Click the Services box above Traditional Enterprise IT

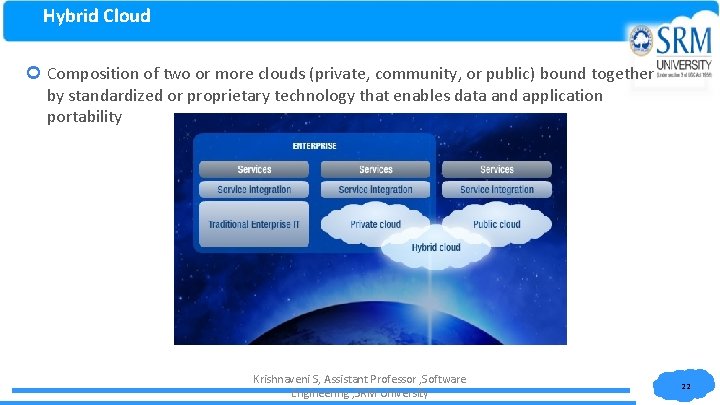click(x=254, y=169)
